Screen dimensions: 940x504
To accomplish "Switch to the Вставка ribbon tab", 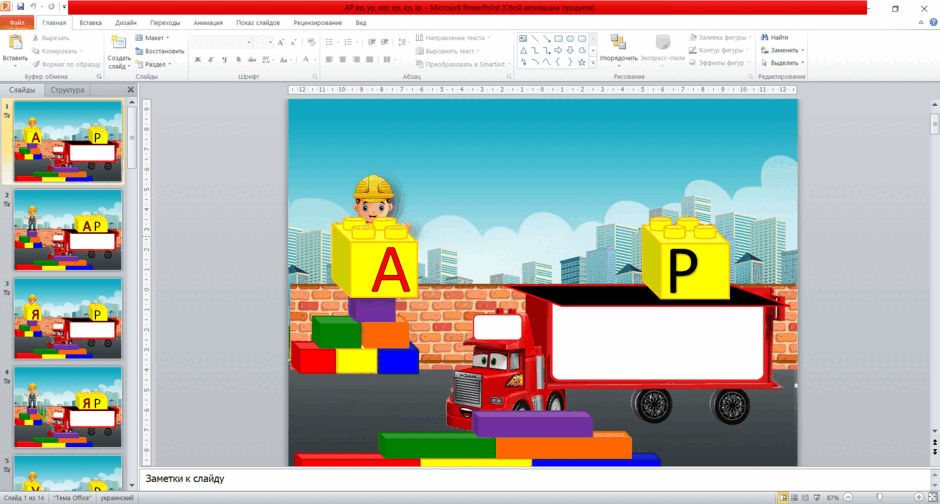I will [x=91, y=23].
